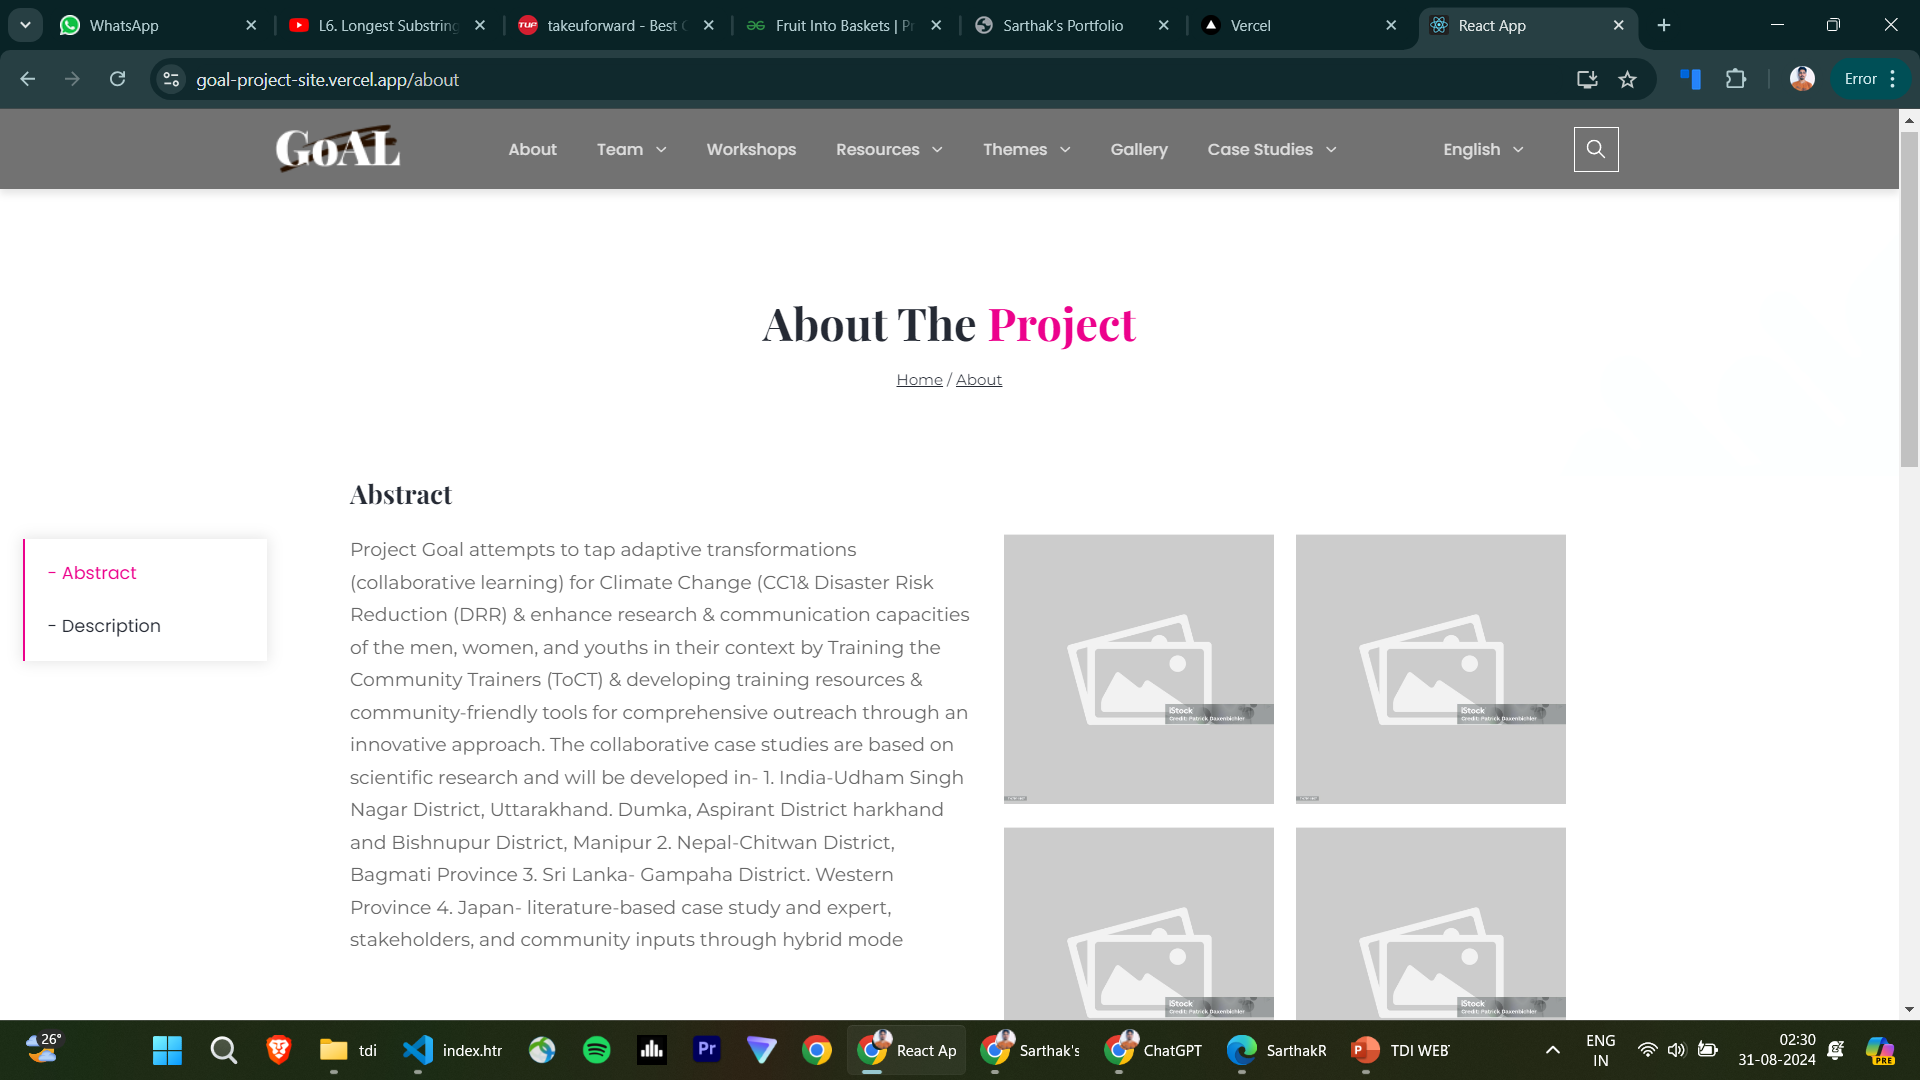
Task: Open the browser extensions puzzle icon
Action: (x=1736, y=79)
